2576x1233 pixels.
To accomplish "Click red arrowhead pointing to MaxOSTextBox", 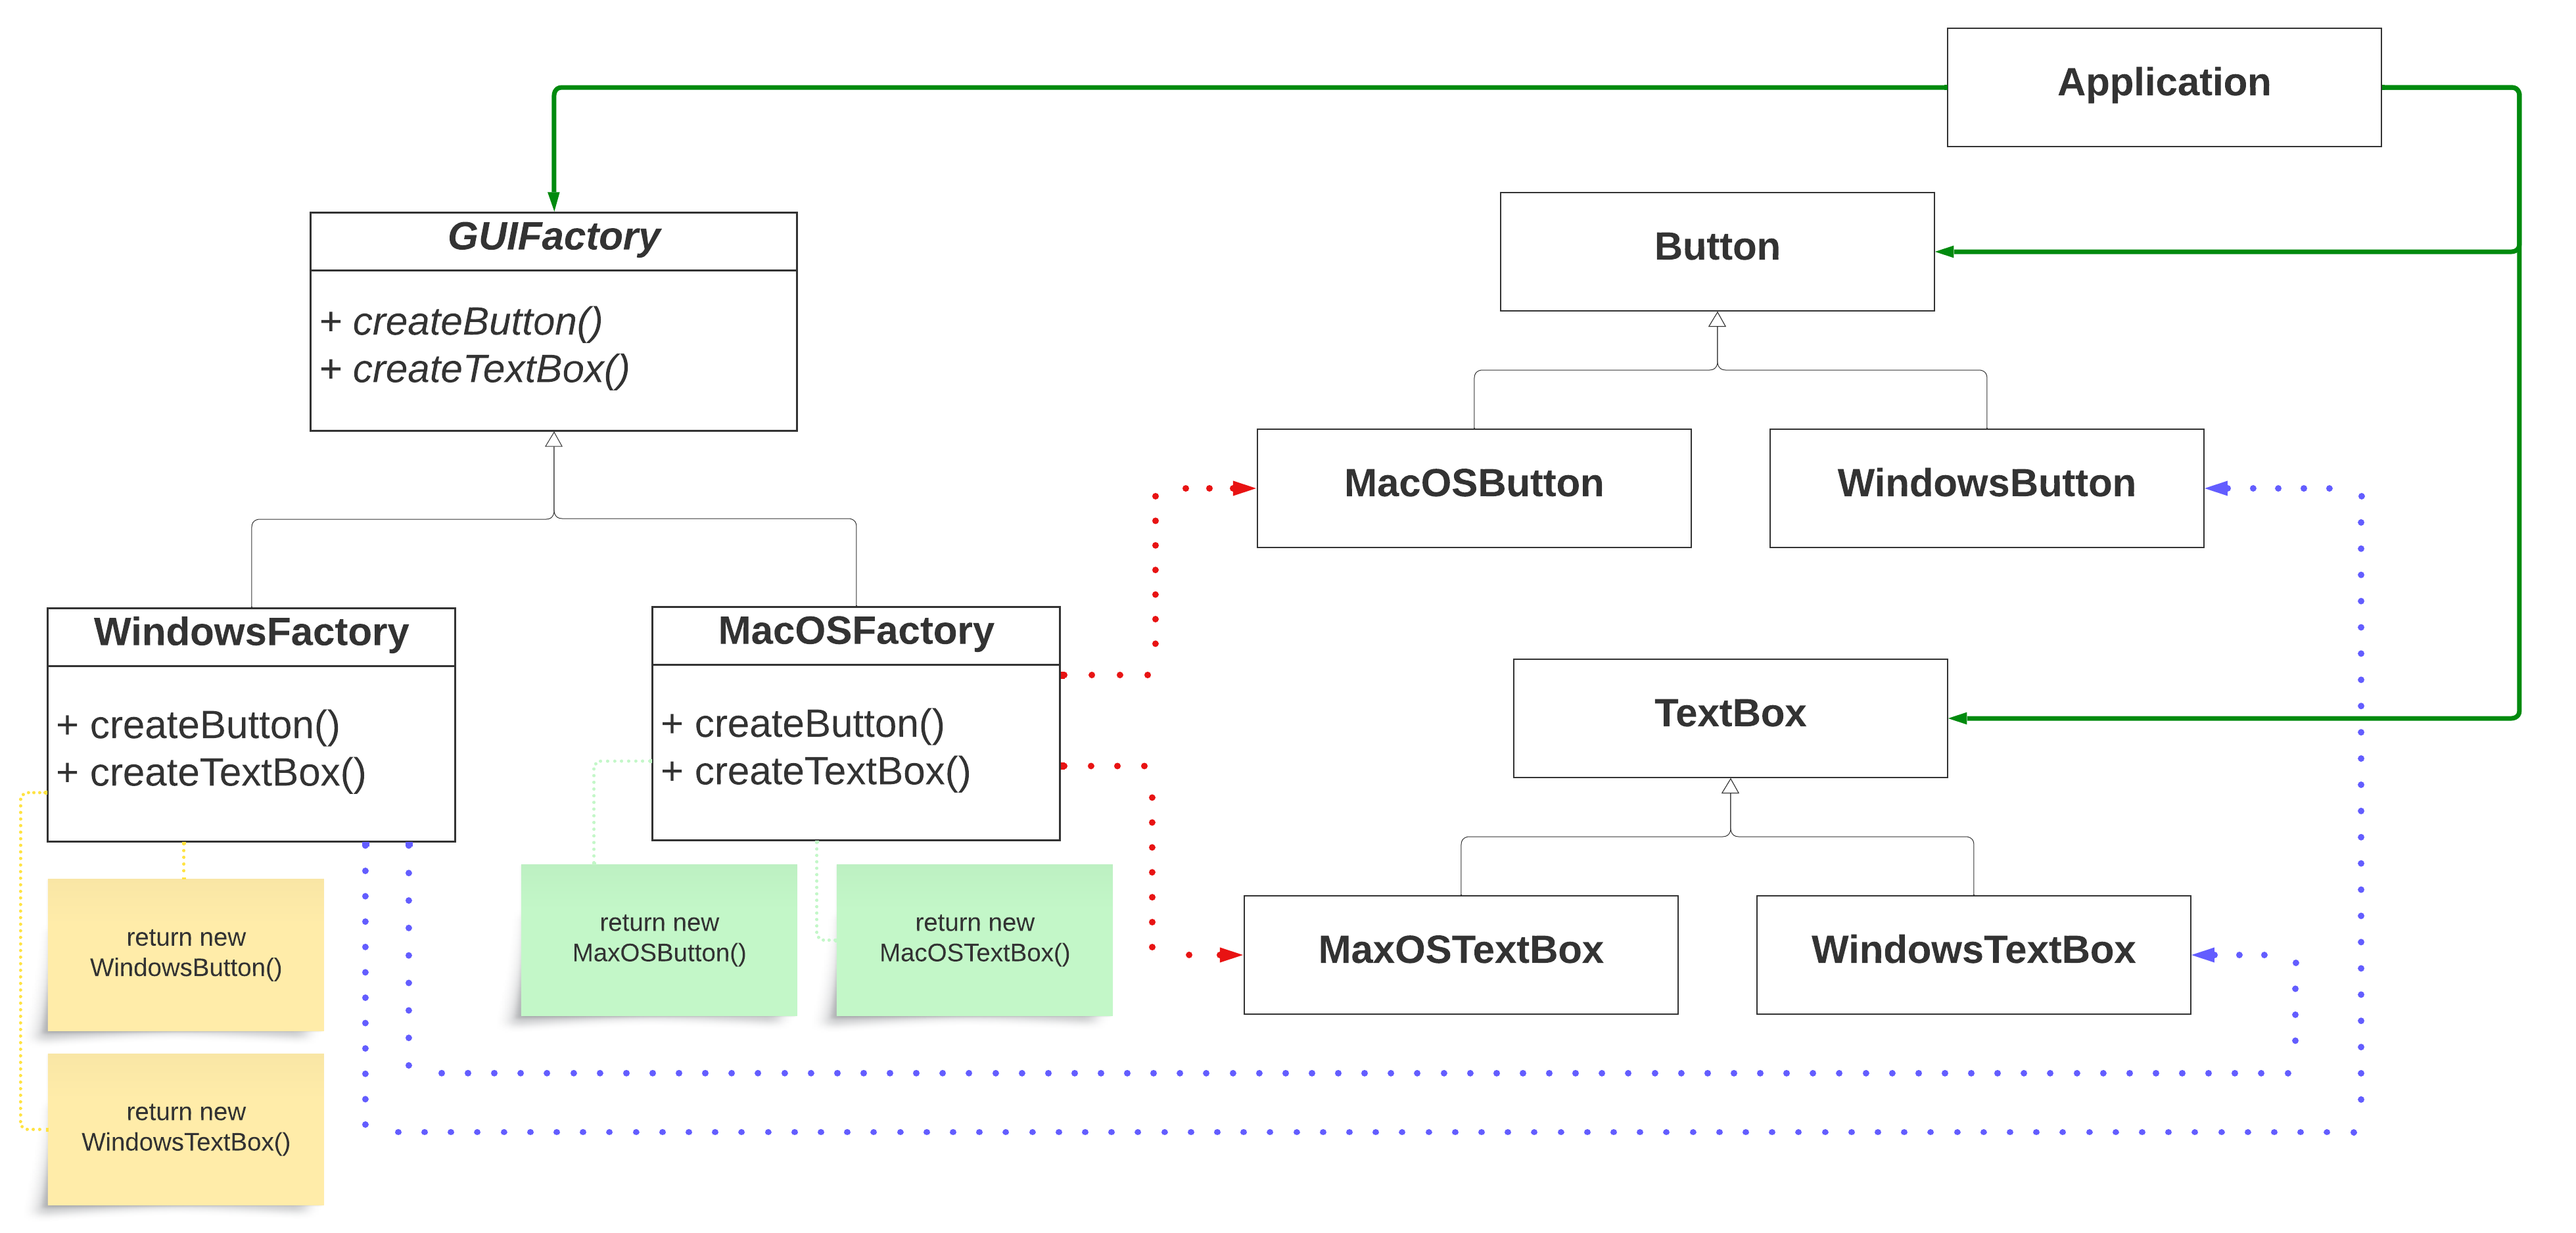I will pos(1229,955).
